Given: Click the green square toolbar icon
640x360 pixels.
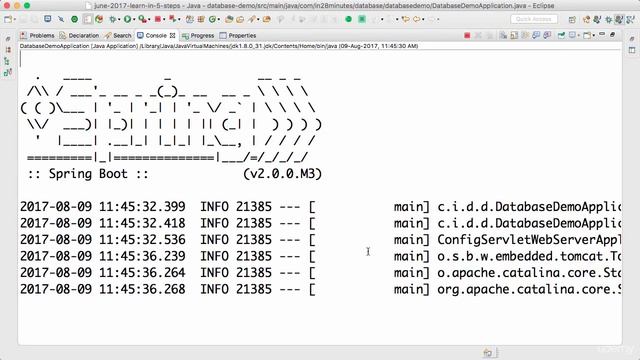Looking at the screenshot, I should click(x=362, y=19).
